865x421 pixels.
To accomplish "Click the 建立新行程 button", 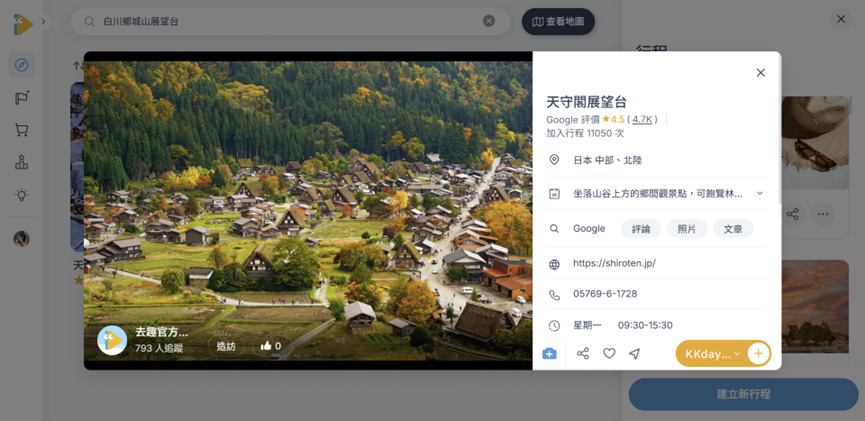I will click(743, 395).
